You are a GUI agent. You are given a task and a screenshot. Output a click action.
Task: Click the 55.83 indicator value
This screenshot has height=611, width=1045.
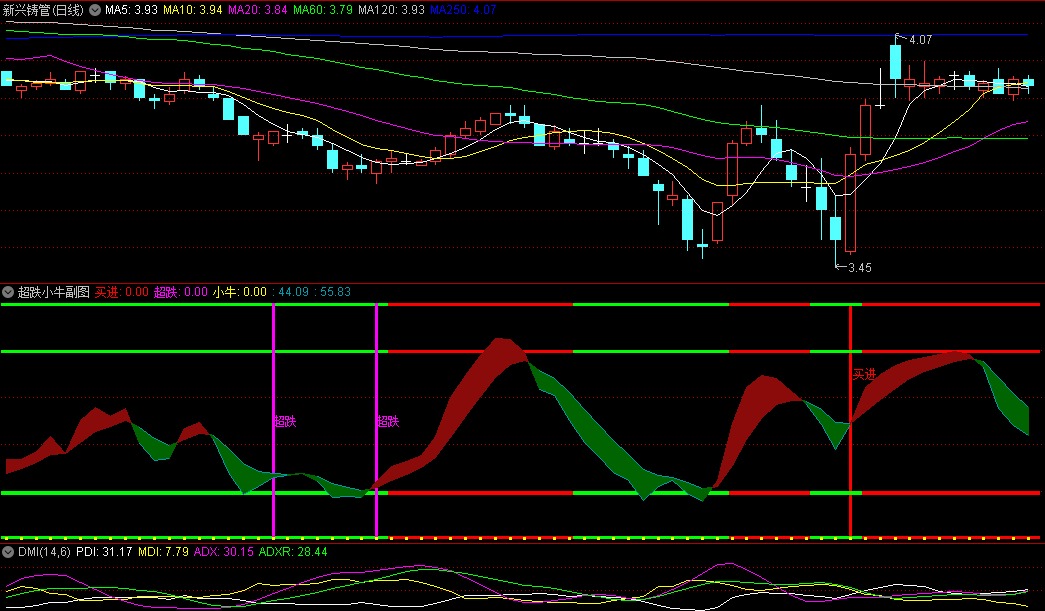[335, 292]
